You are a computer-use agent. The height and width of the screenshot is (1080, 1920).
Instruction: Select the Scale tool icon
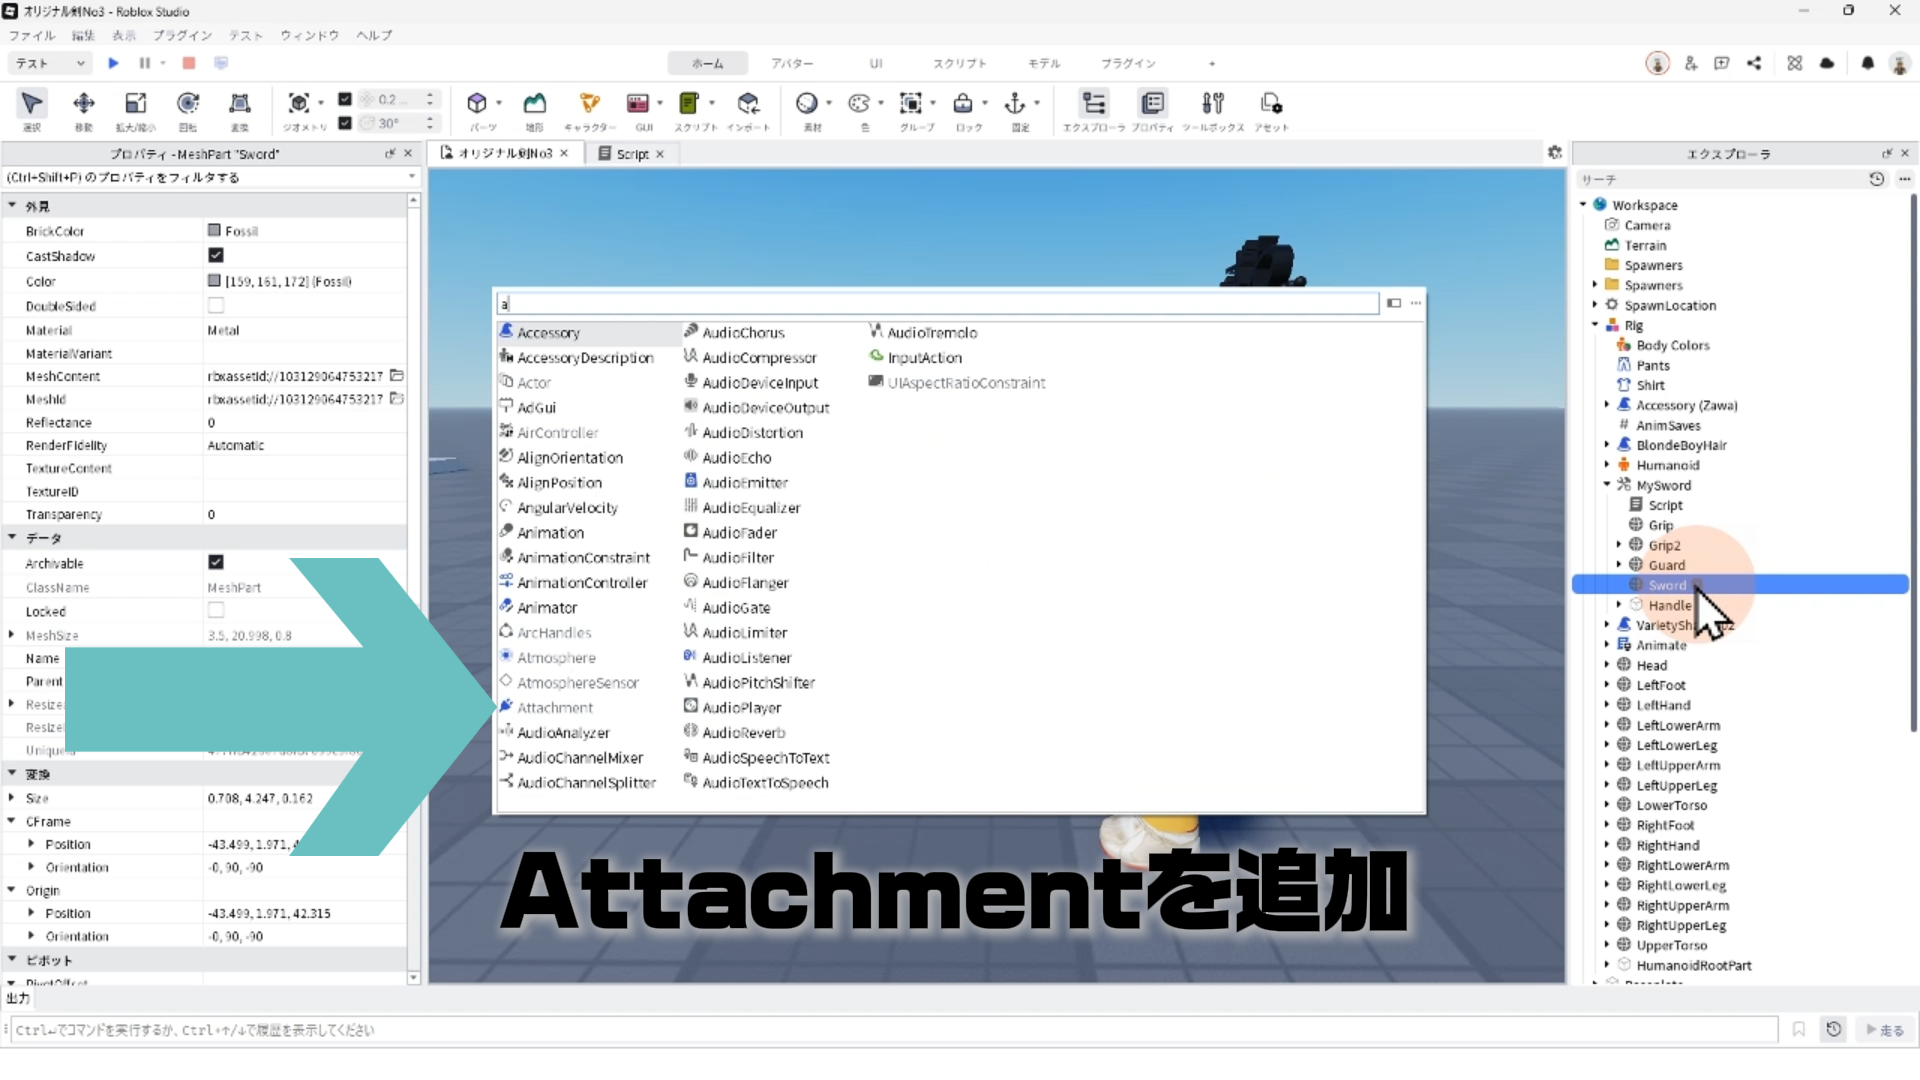tap(136, 103)
